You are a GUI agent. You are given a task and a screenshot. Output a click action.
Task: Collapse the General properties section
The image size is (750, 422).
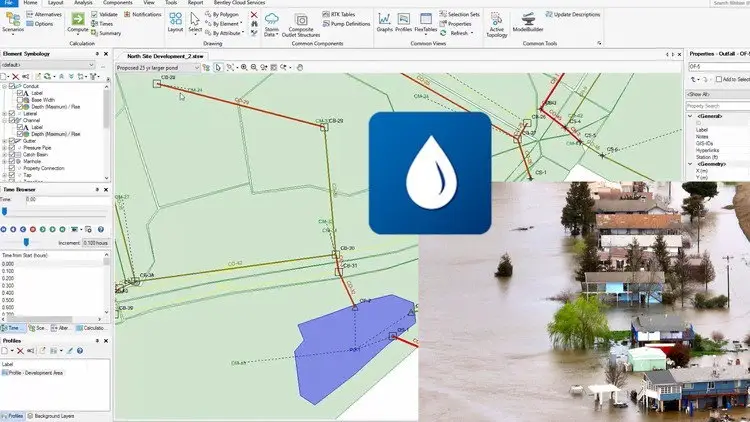690,116
